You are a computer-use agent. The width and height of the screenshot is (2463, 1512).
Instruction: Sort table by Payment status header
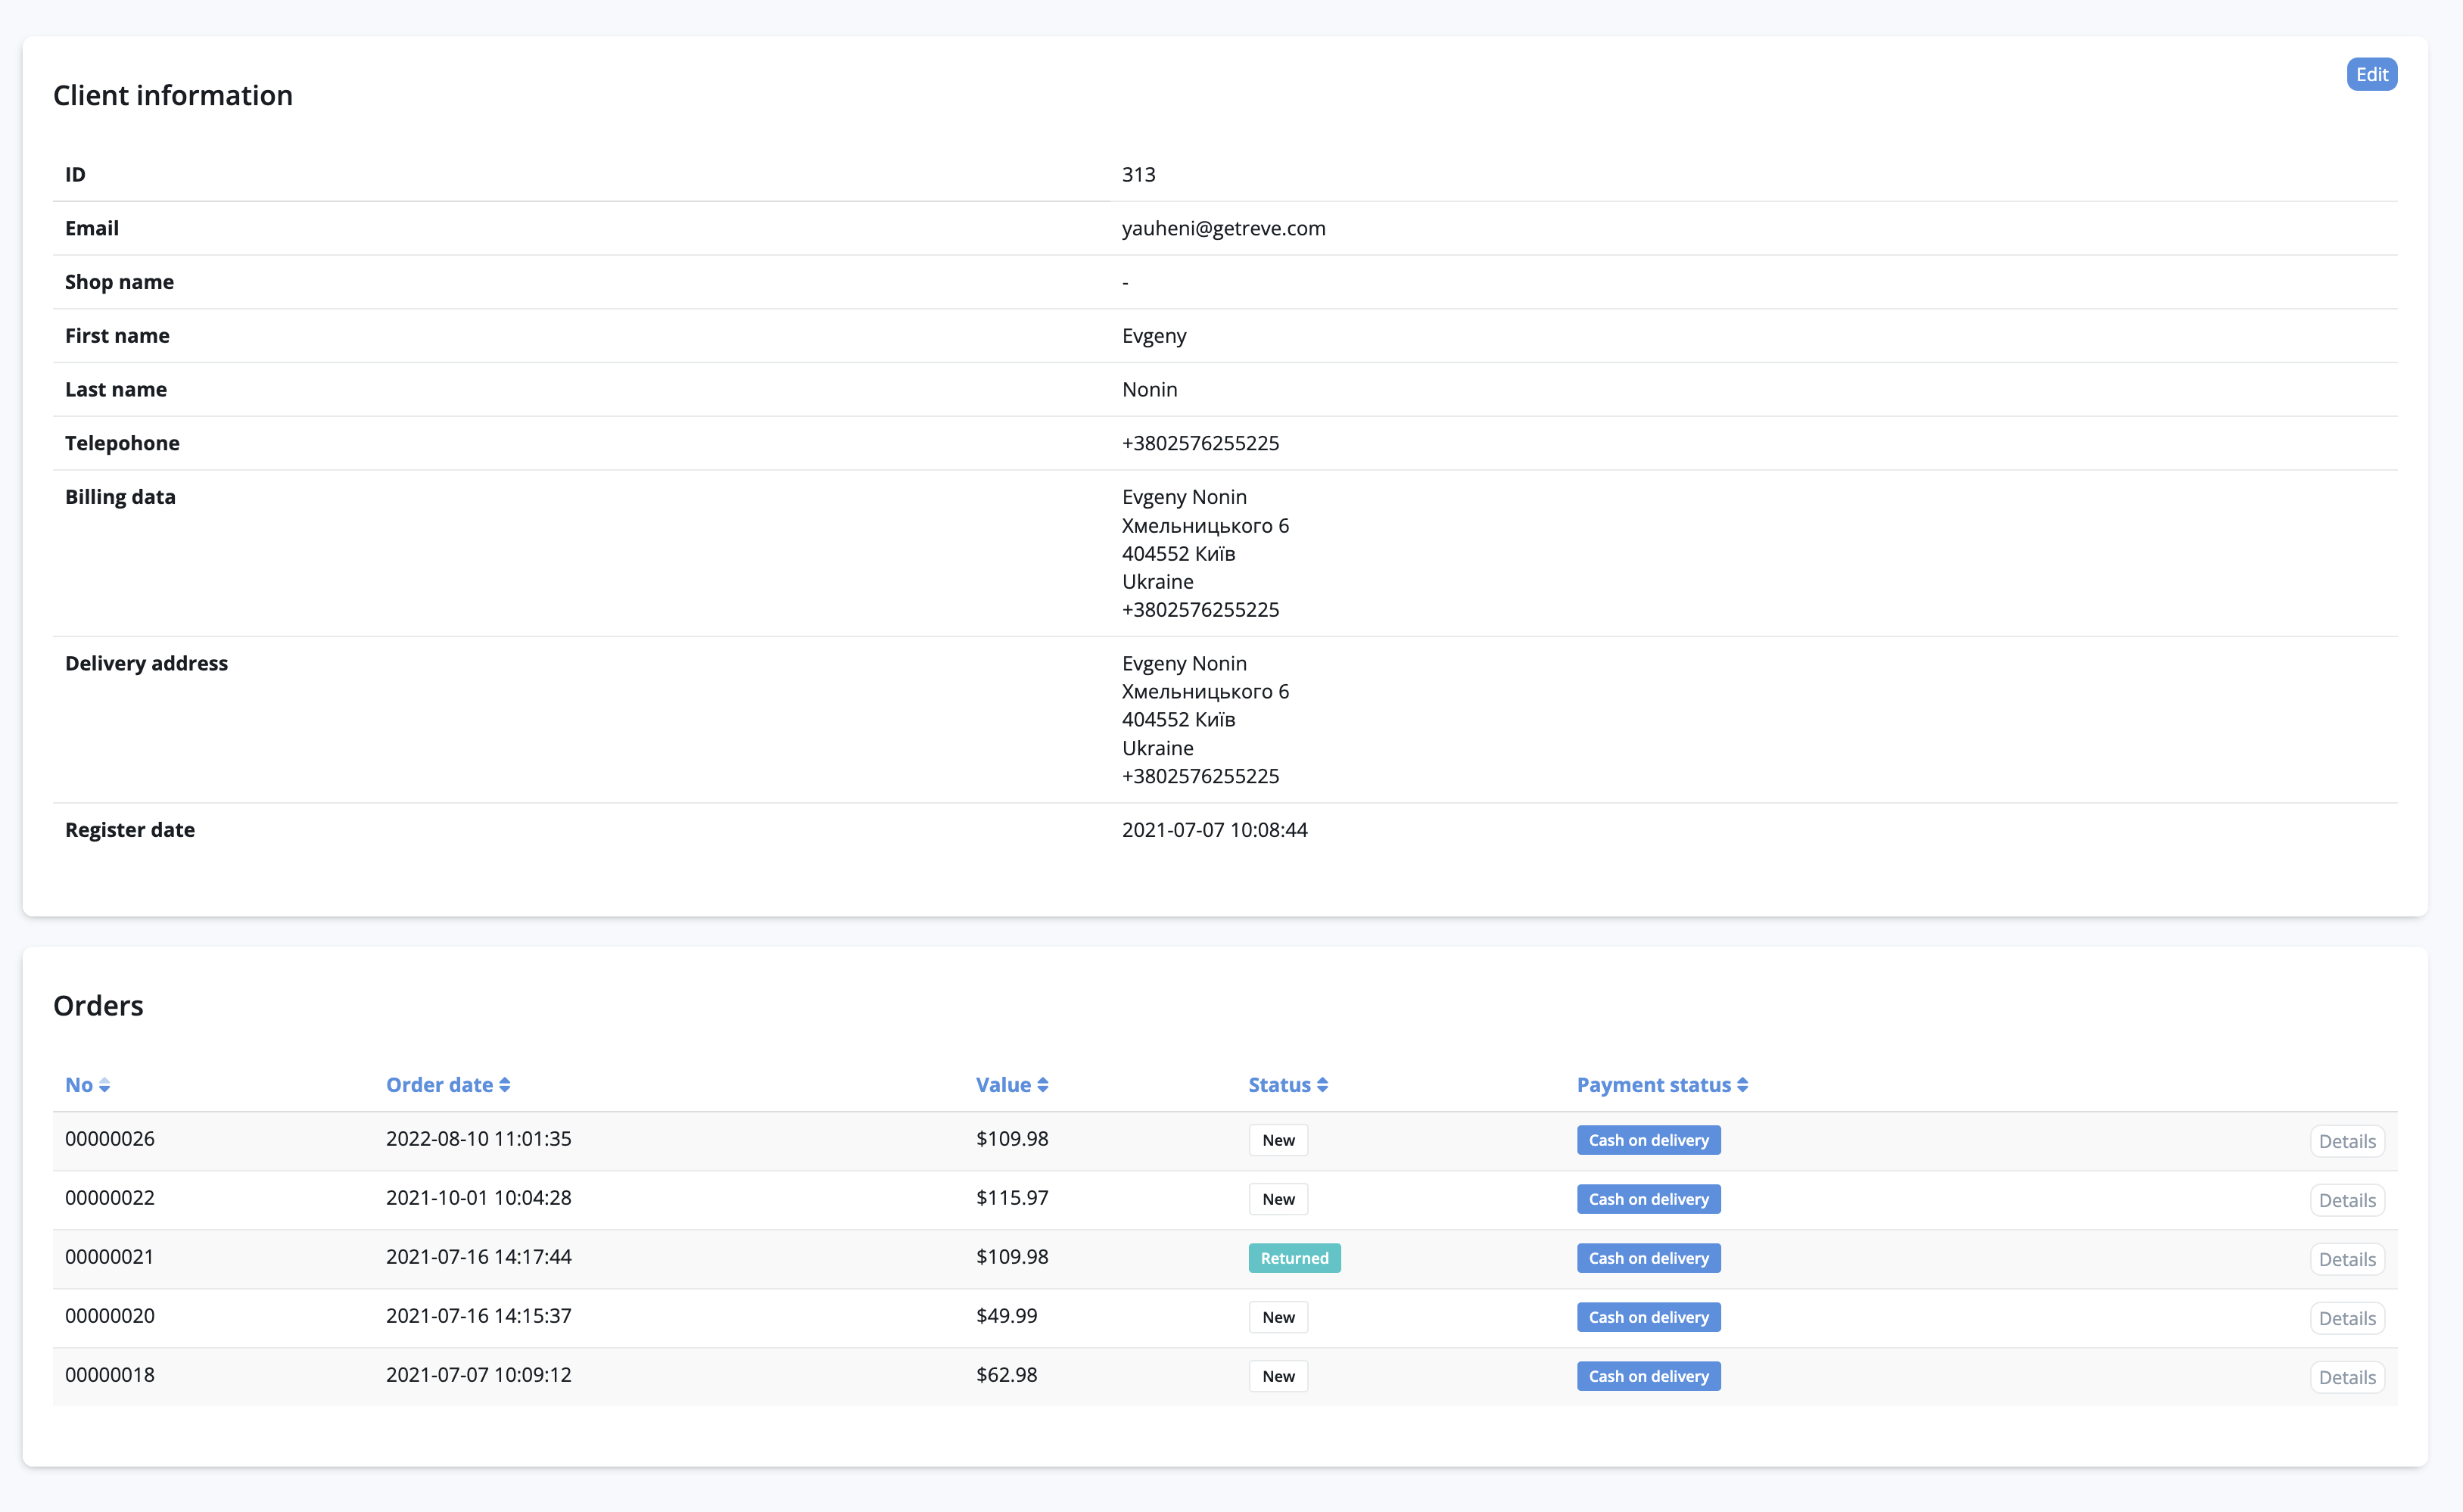[x=1652, y=1085]
